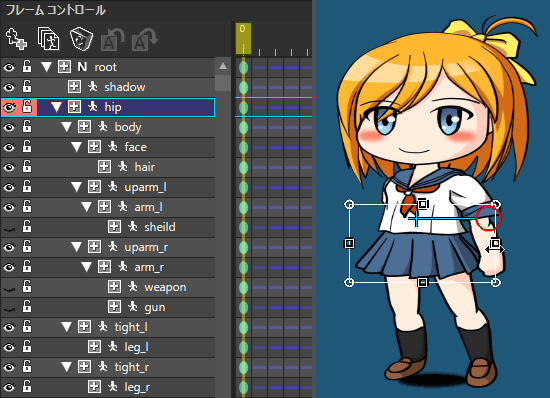Screen dimensions: 550x398
Task: Select the leg_r part row
Action: 108,387
